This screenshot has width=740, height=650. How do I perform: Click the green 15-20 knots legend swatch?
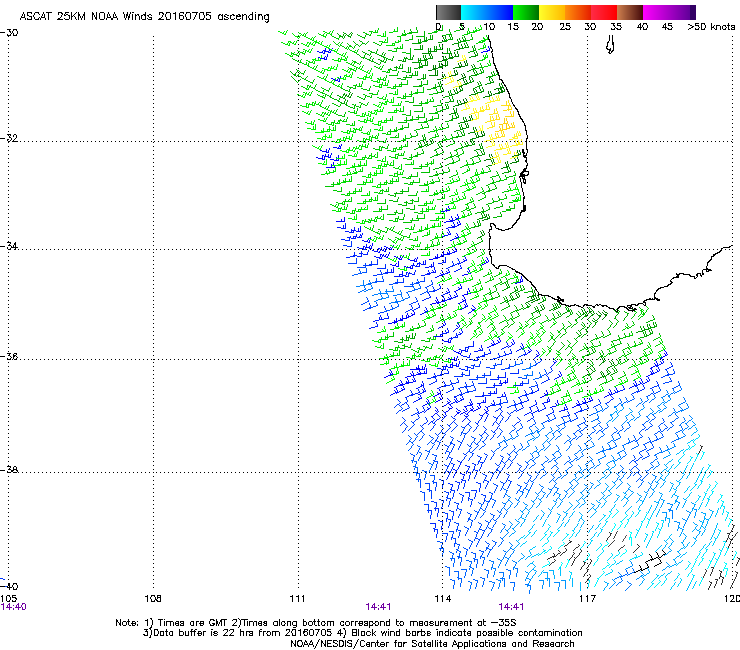coord(526,12)
